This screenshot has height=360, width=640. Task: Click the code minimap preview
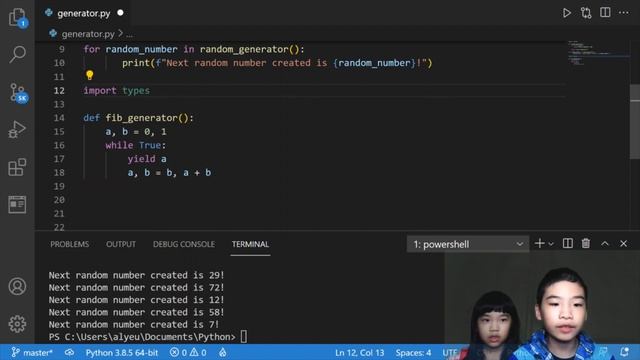tap(598, 53)
